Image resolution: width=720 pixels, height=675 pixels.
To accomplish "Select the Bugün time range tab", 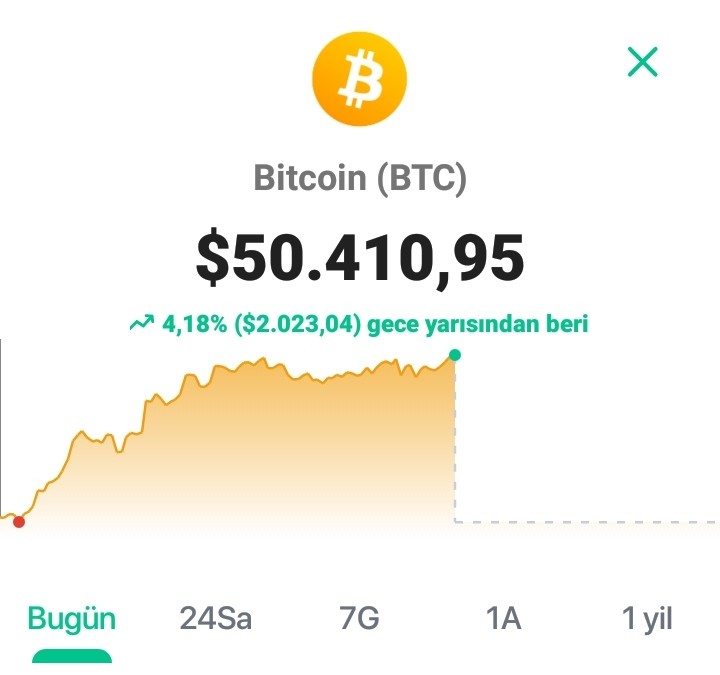I will (72, 619).
